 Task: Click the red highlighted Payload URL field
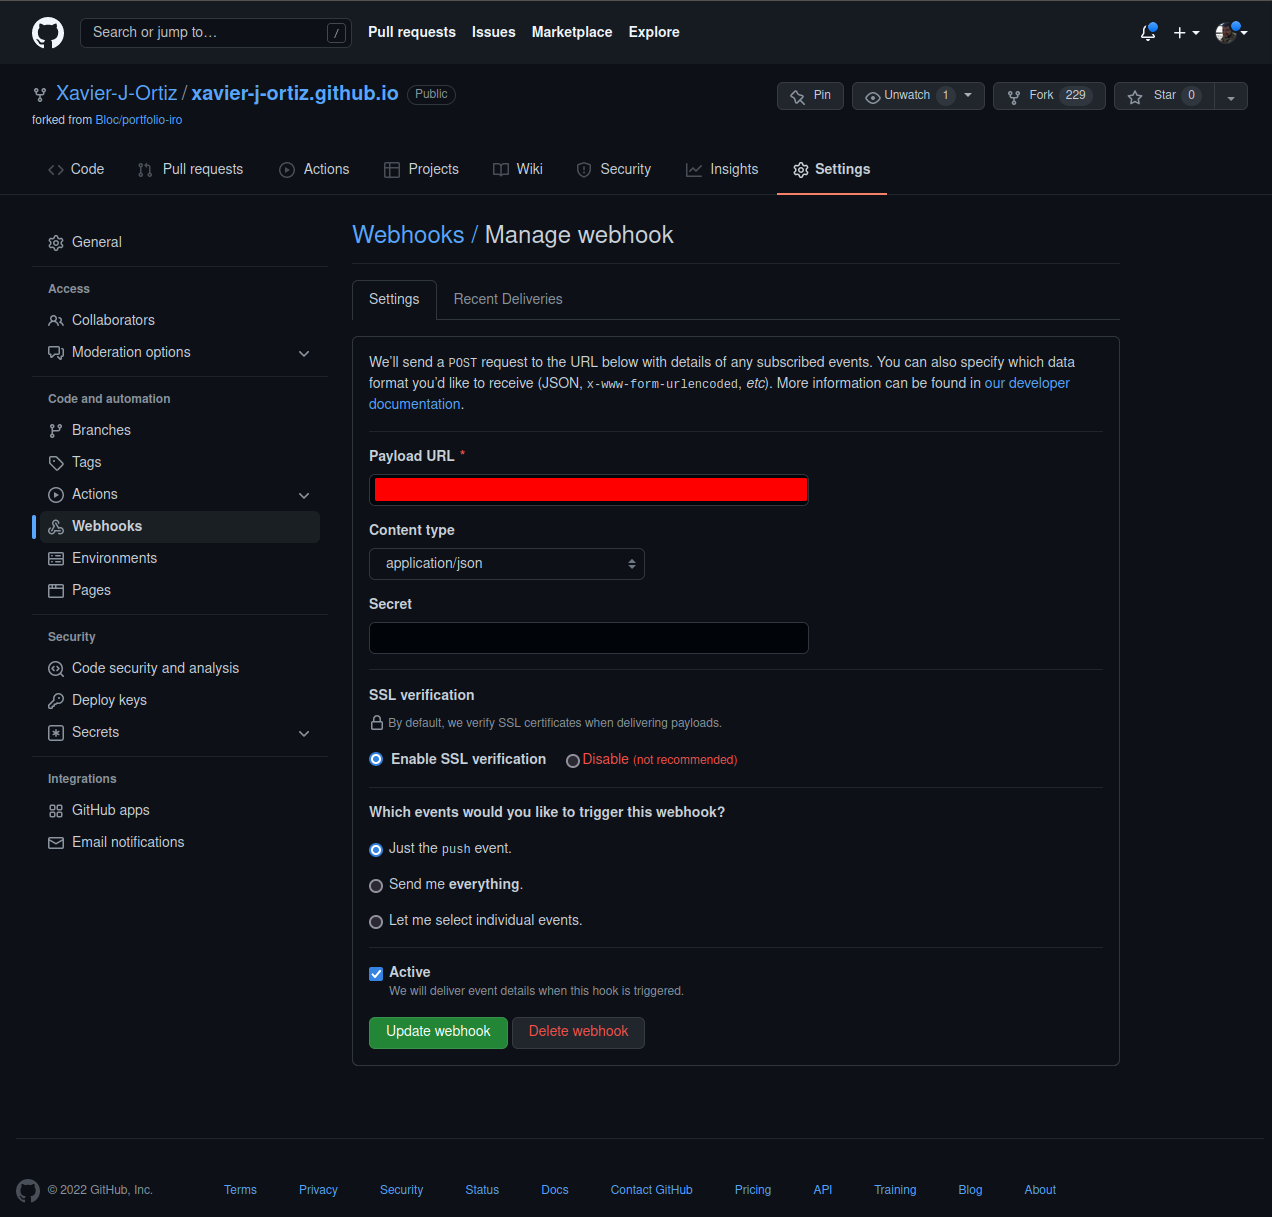589,490
